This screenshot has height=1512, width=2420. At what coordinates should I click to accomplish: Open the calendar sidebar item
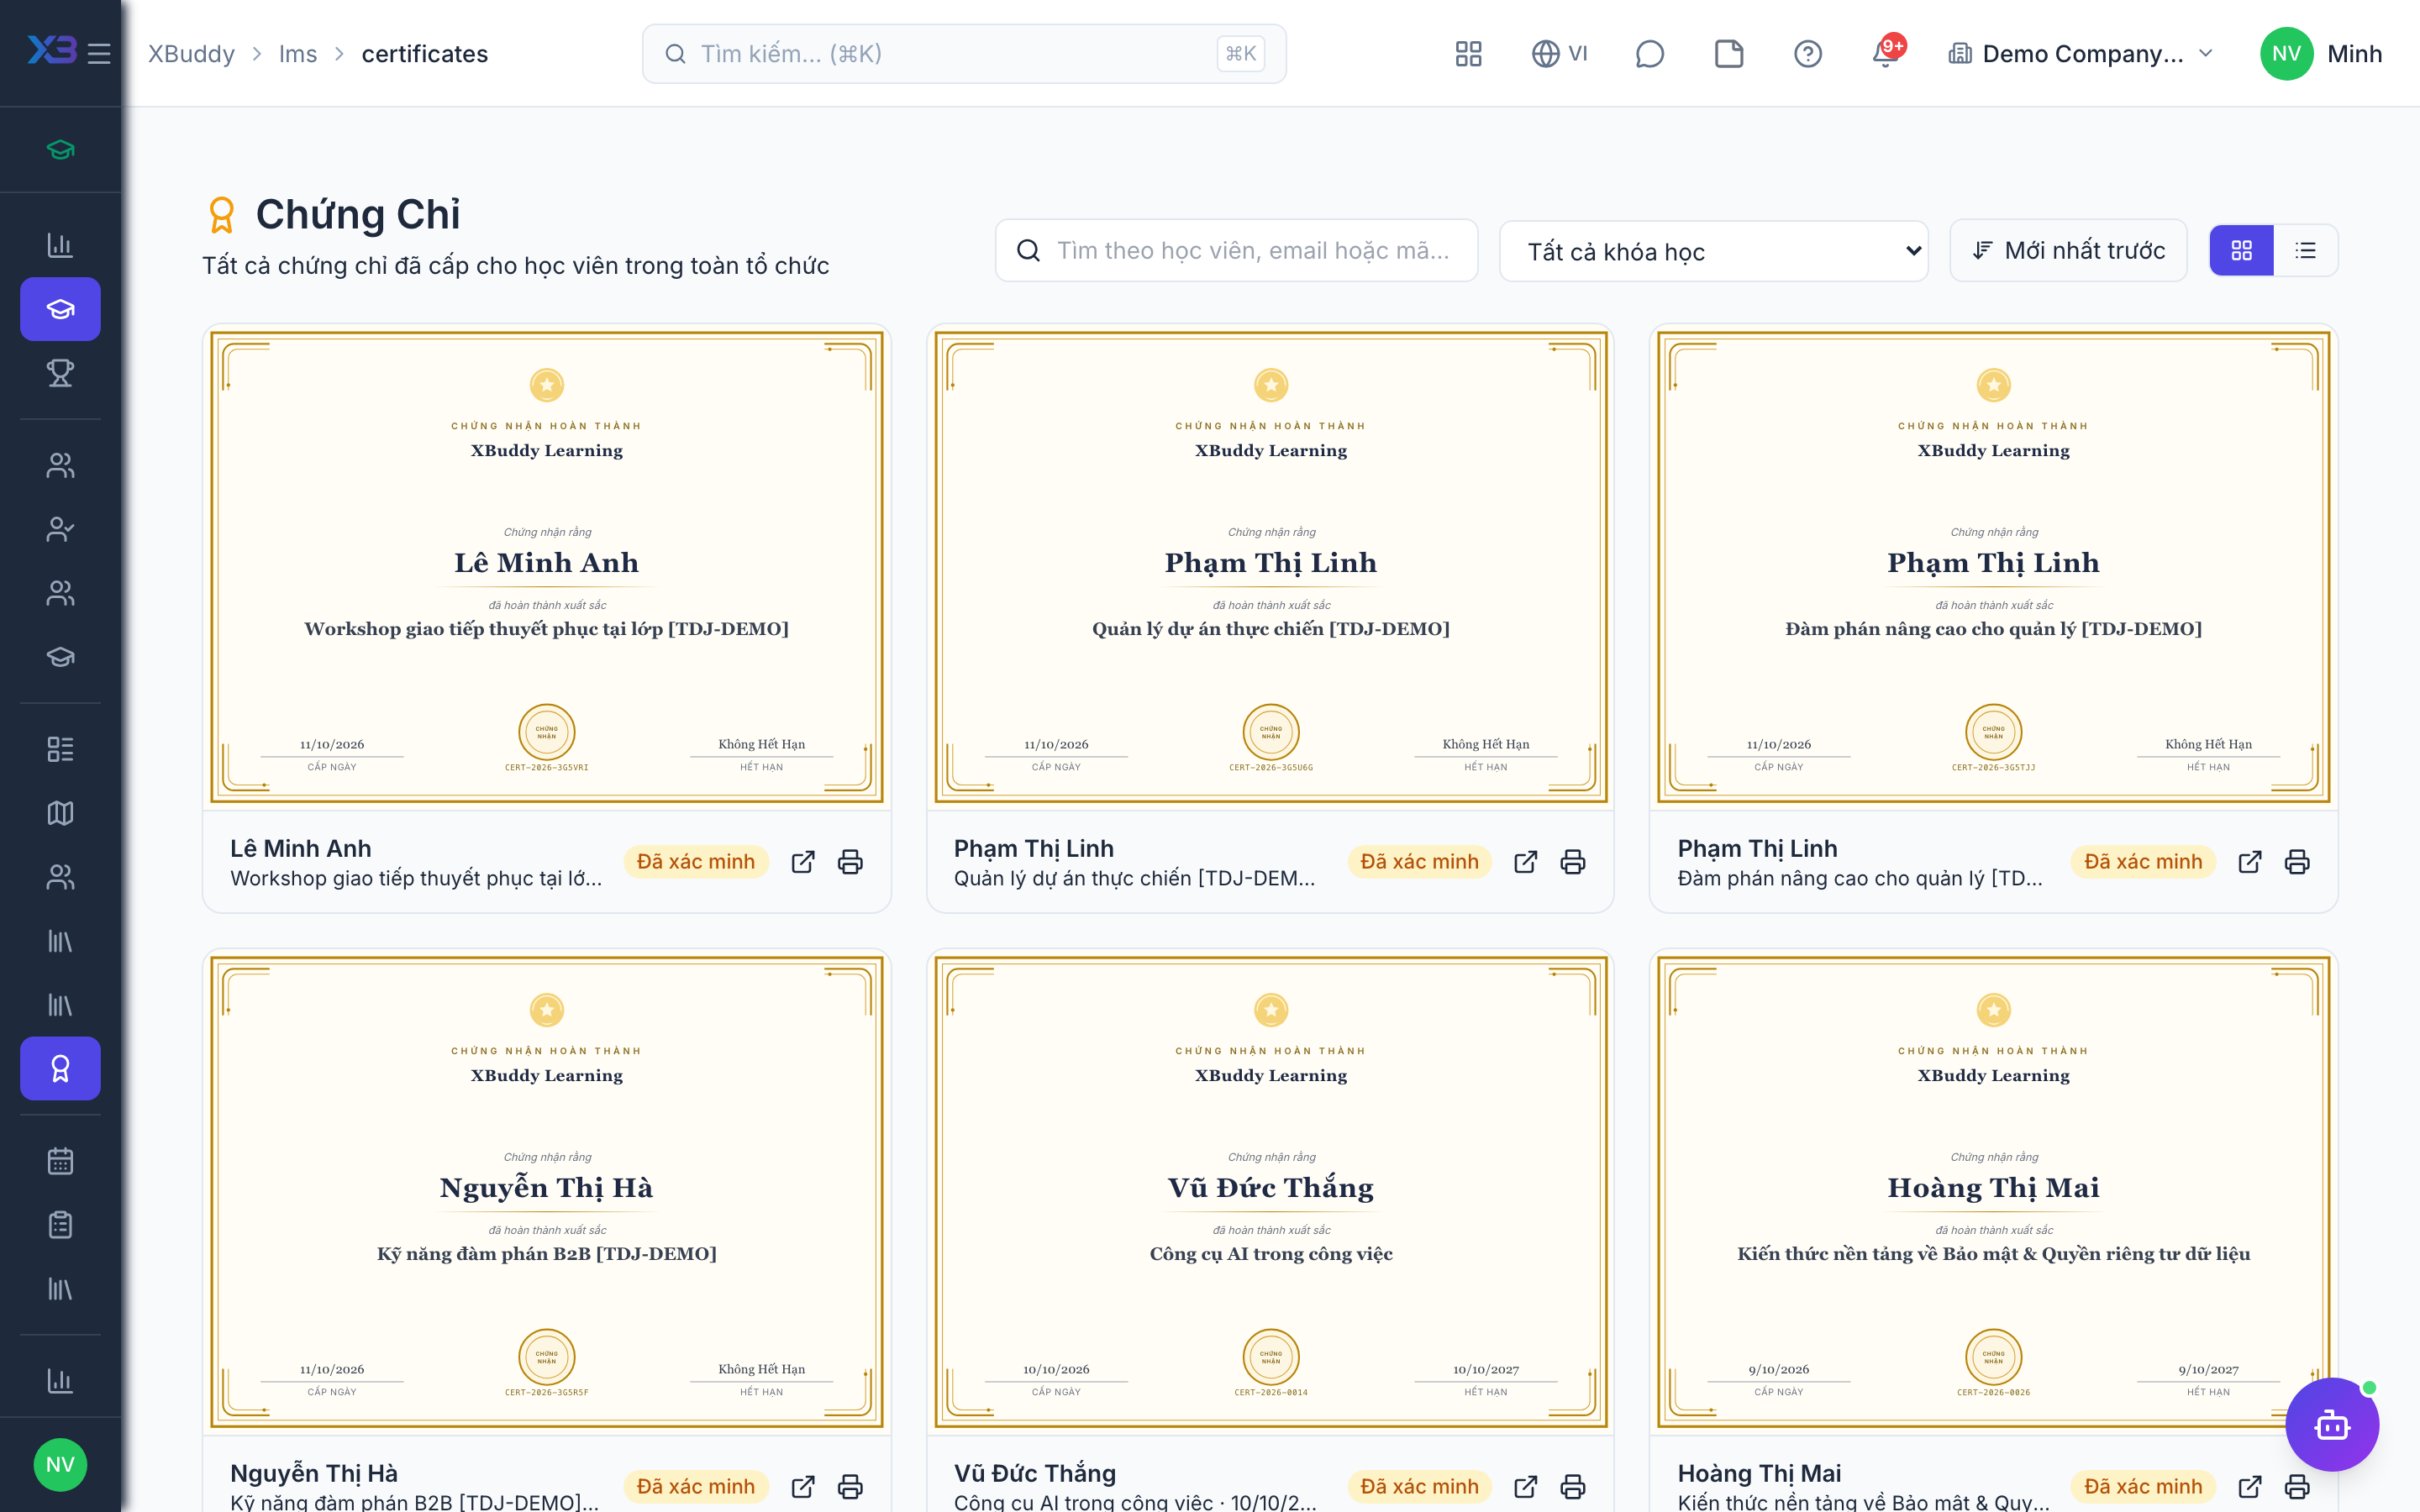point(60,1161)
